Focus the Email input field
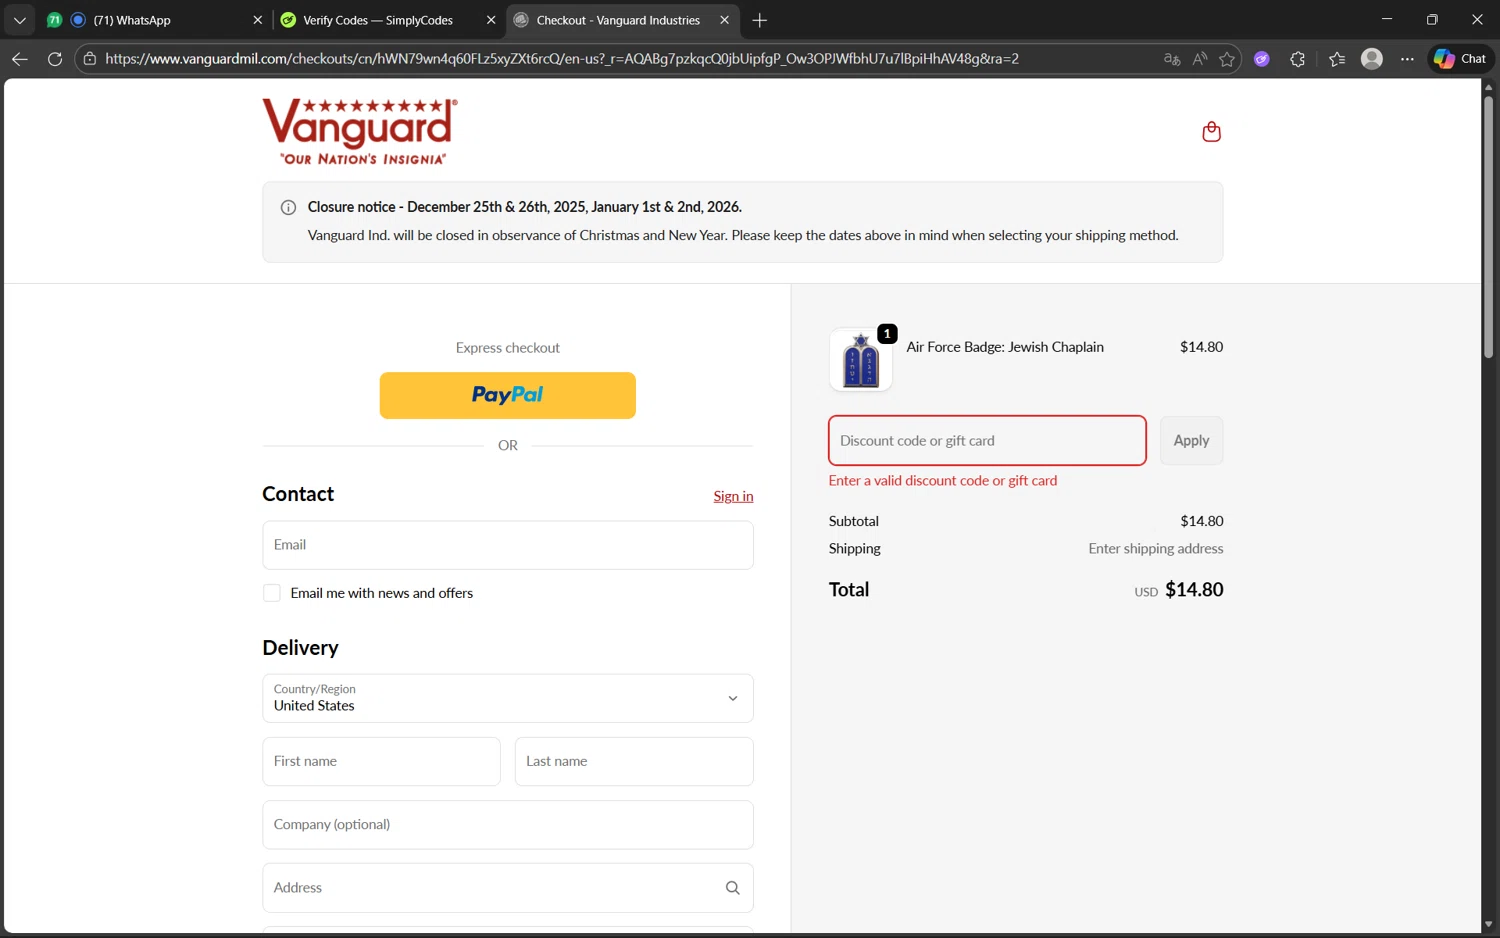 508,545
